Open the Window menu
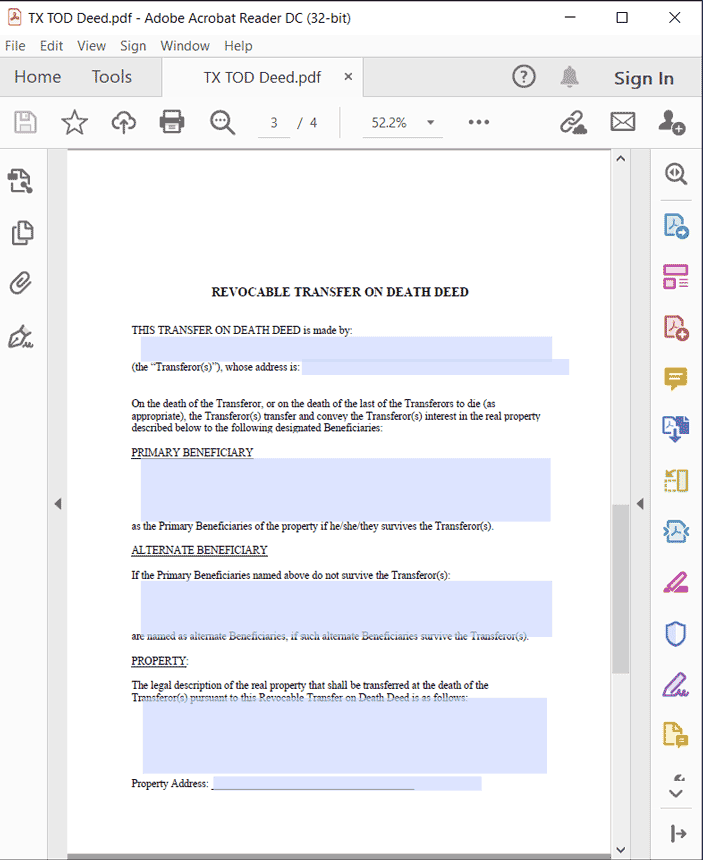The height and width of the screenshot is (860, 703). (185, 46)
